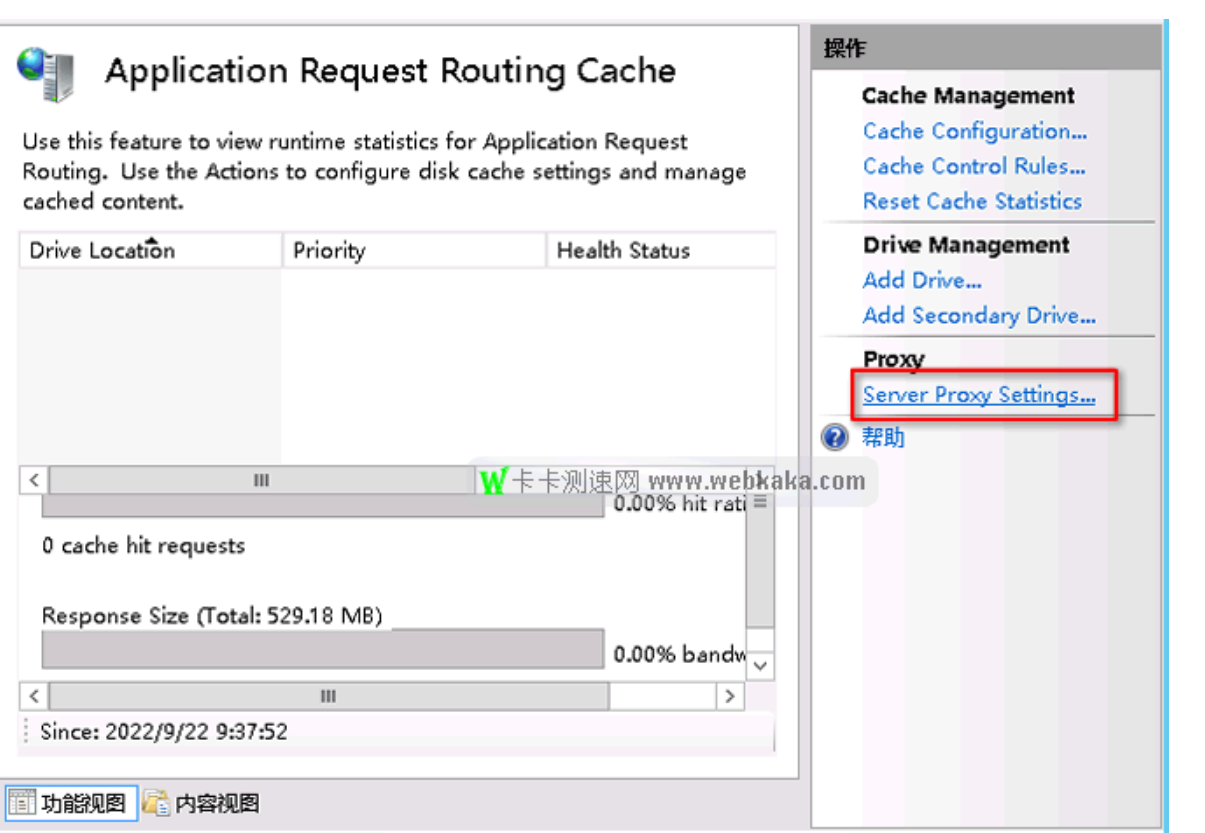Select the Add Secondary Drive action
Image resolution: width=1205 pixels, height=833 pixels.
point(978,315)
